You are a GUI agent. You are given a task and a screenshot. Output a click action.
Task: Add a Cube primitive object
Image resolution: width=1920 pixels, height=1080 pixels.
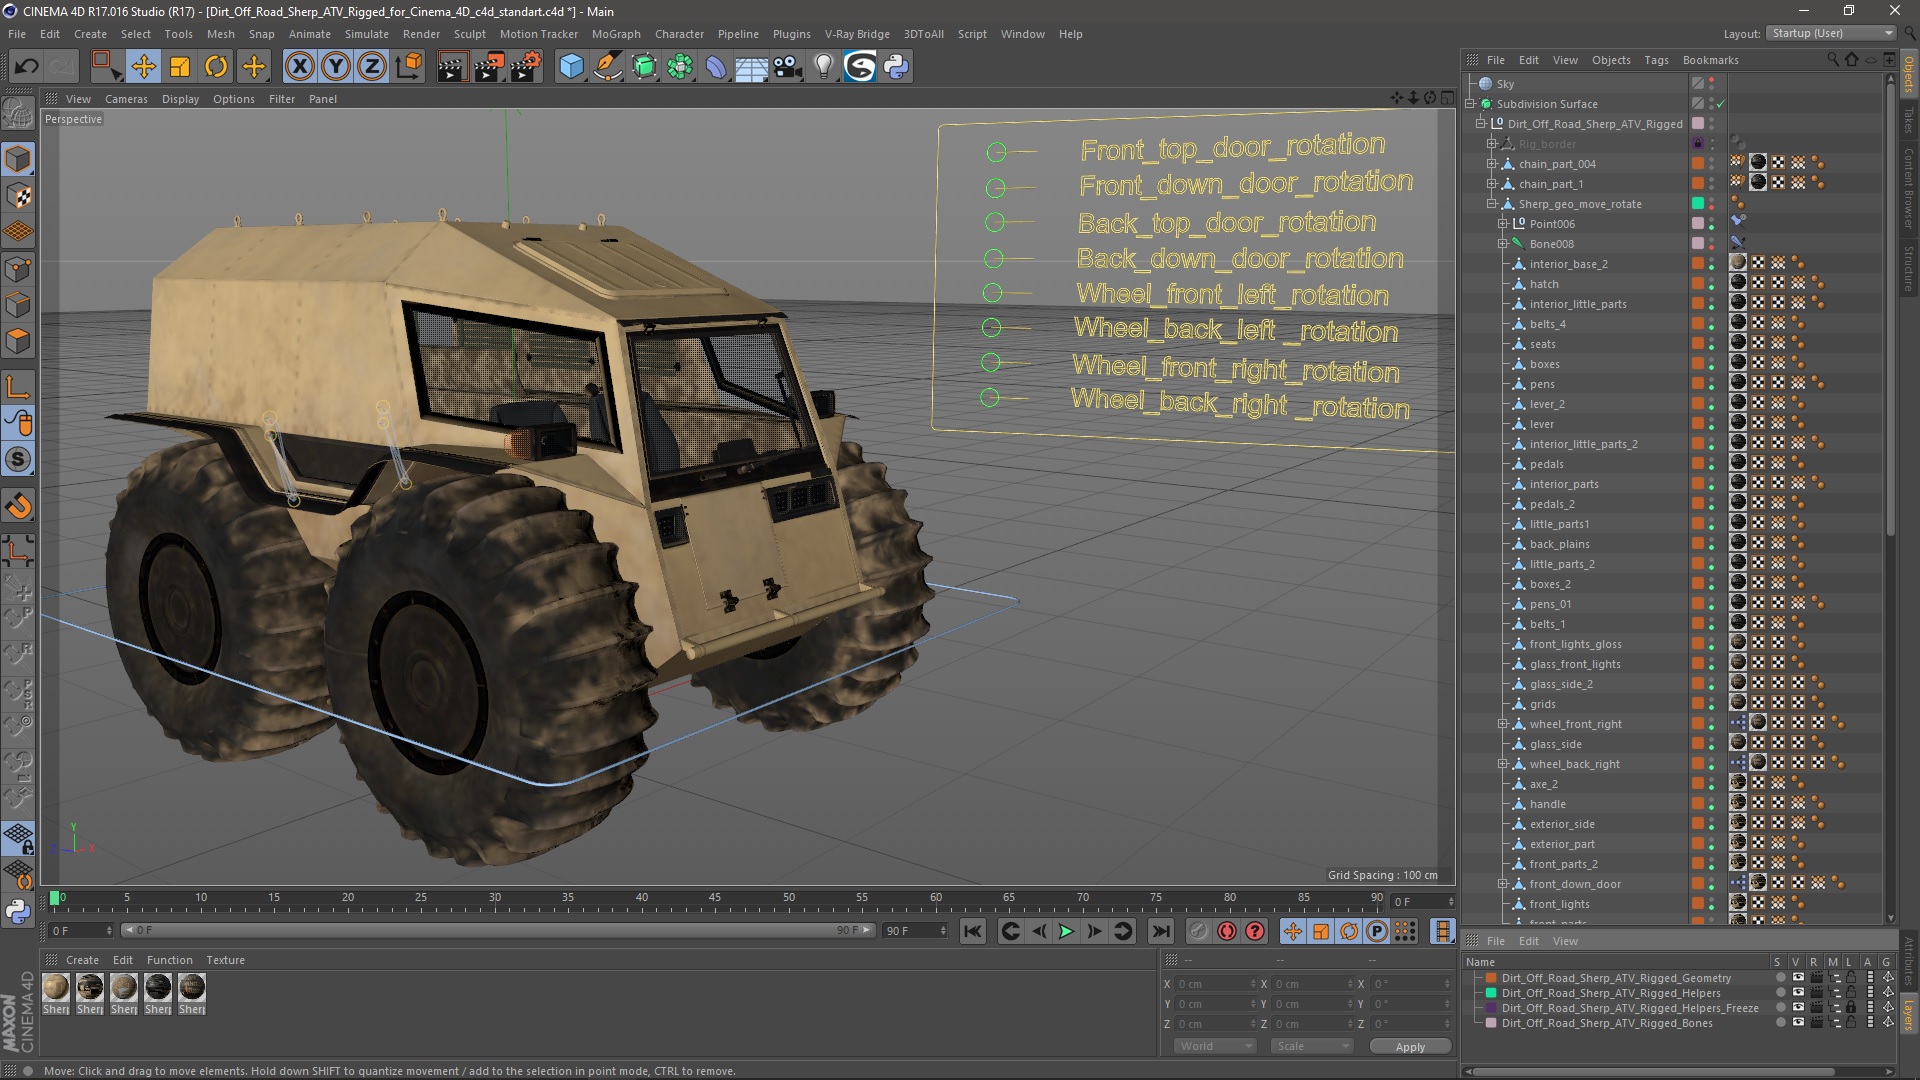[x=571, y=67]
